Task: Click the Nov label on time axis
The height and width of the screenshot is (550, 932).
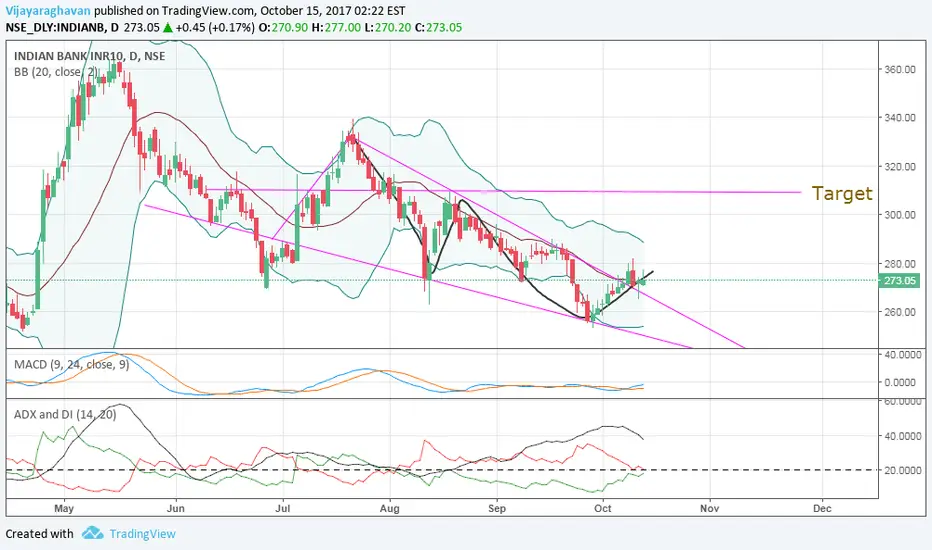Action: [709, 508]
